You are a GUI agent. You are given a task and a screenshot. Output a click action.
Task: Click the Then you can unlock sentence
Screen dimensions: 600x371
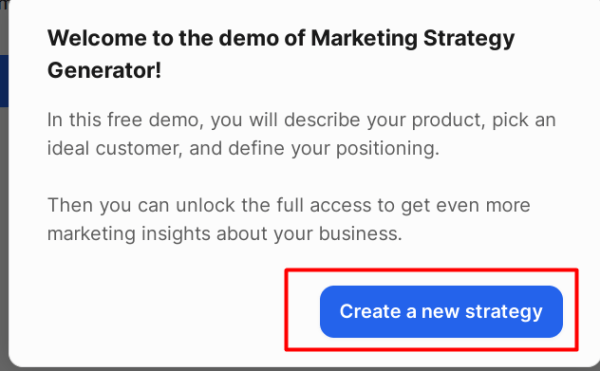click(289, 205)
